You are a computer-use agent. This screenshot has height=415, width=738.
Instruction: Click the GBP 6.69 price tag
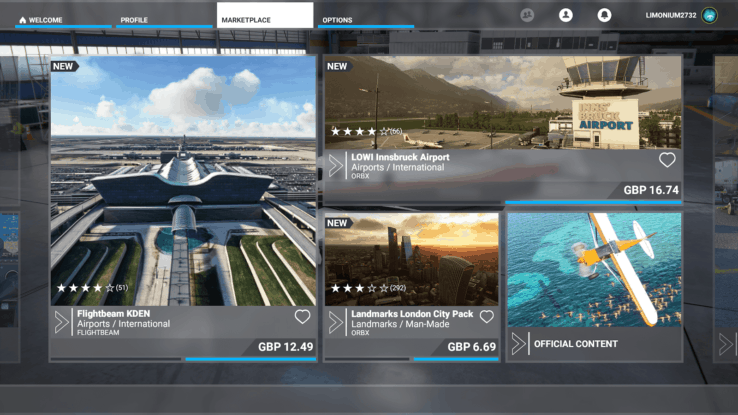pos(471,347)
